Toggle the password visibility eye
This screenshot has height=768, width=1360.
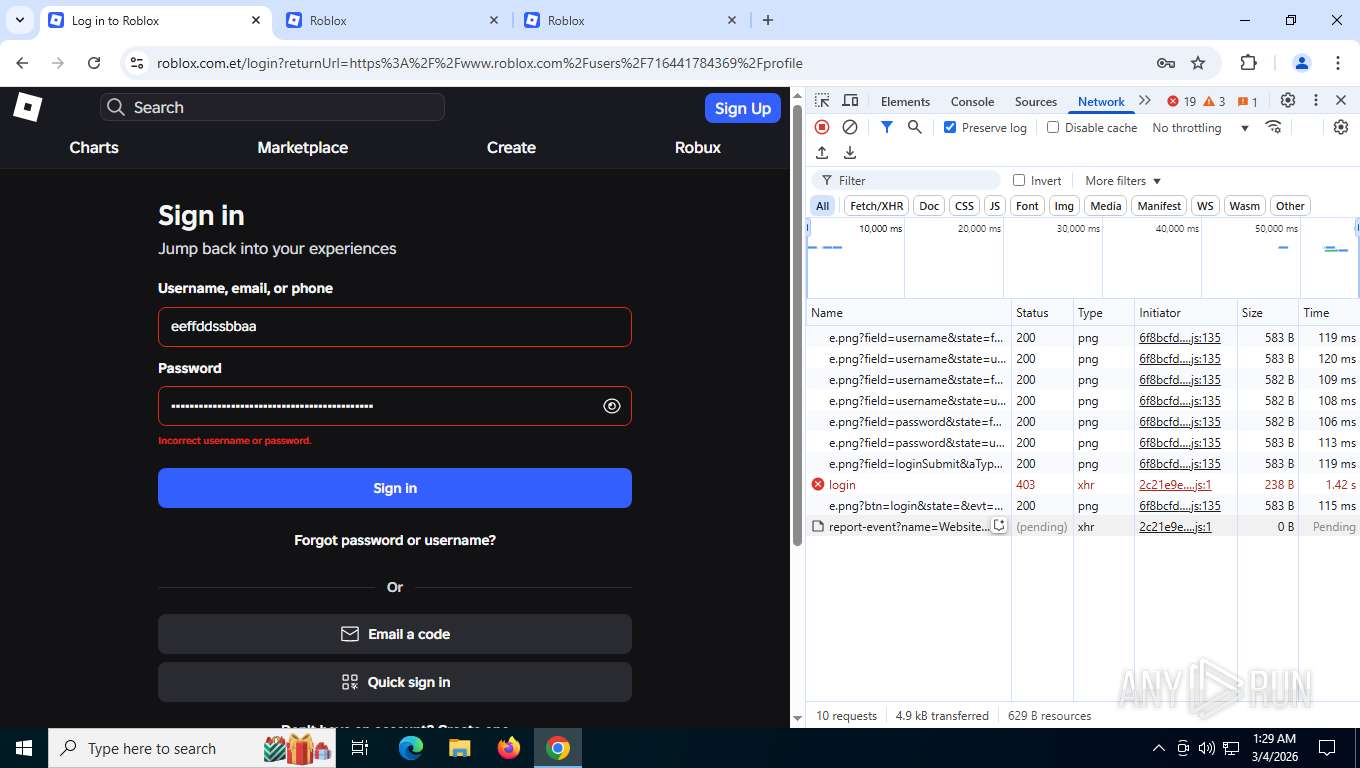(x=612, y=406)
